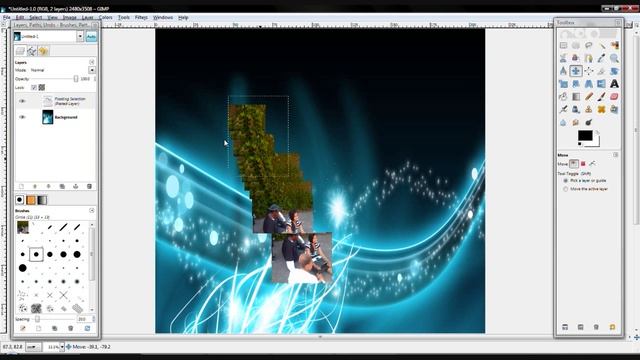
Task: Switch to the Patterns tab
Action: [x=31, y=200]
